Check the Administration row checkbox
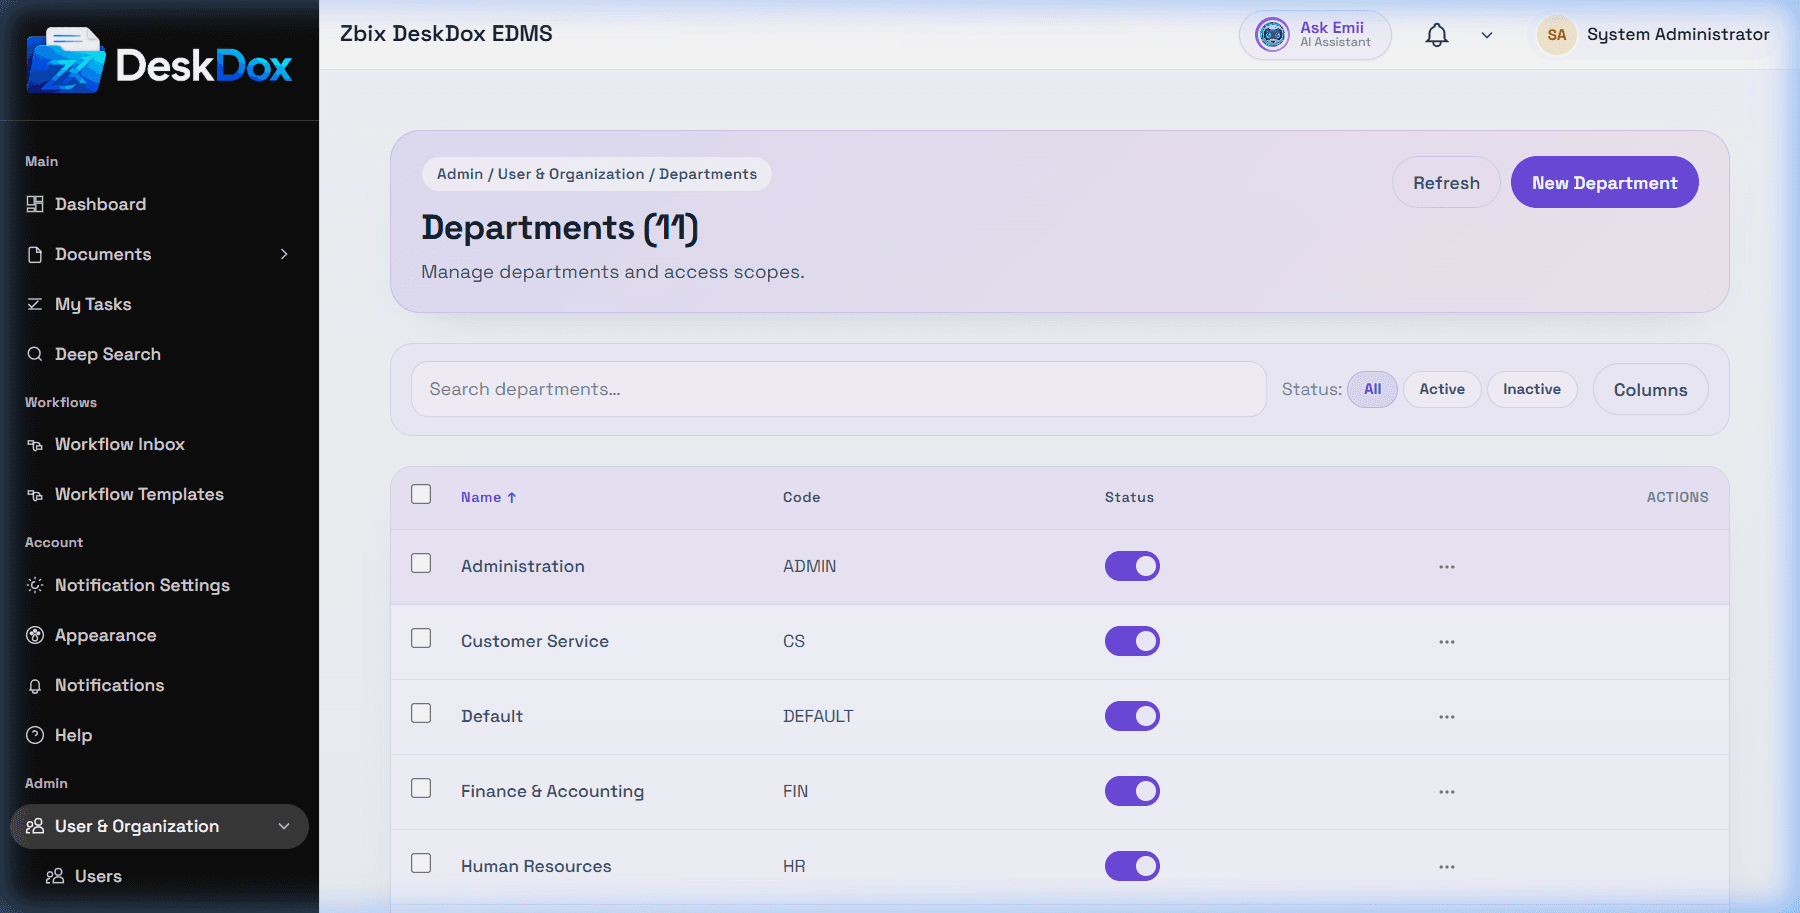The width and height of the screenshot is (1800, 913). 421,563
